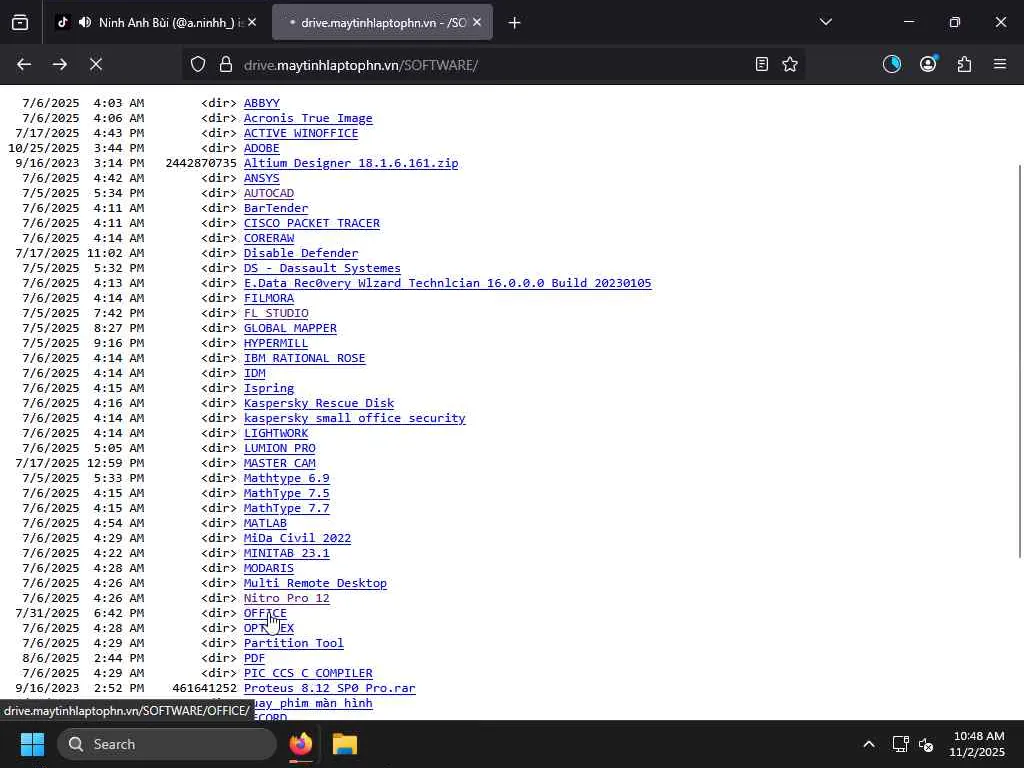Open LUMION PRO directory
The height and width of the screenshot is (768, 1024).
tap(280, 449)
